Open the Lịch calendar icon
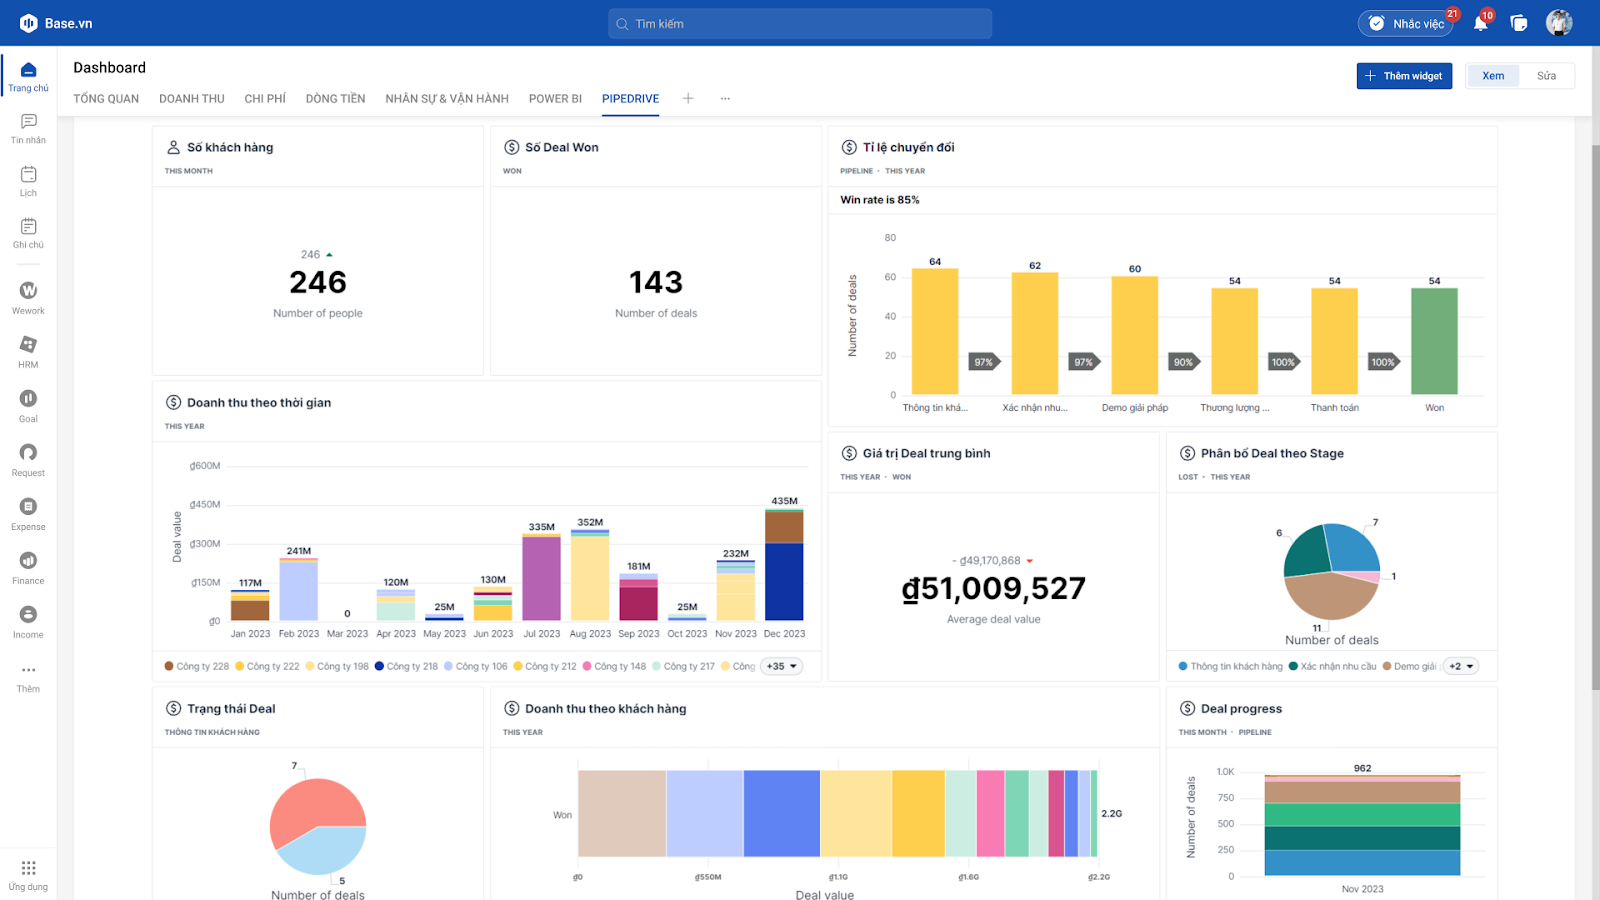Viewport: 1600px width, 900px height. click(28, 181)
